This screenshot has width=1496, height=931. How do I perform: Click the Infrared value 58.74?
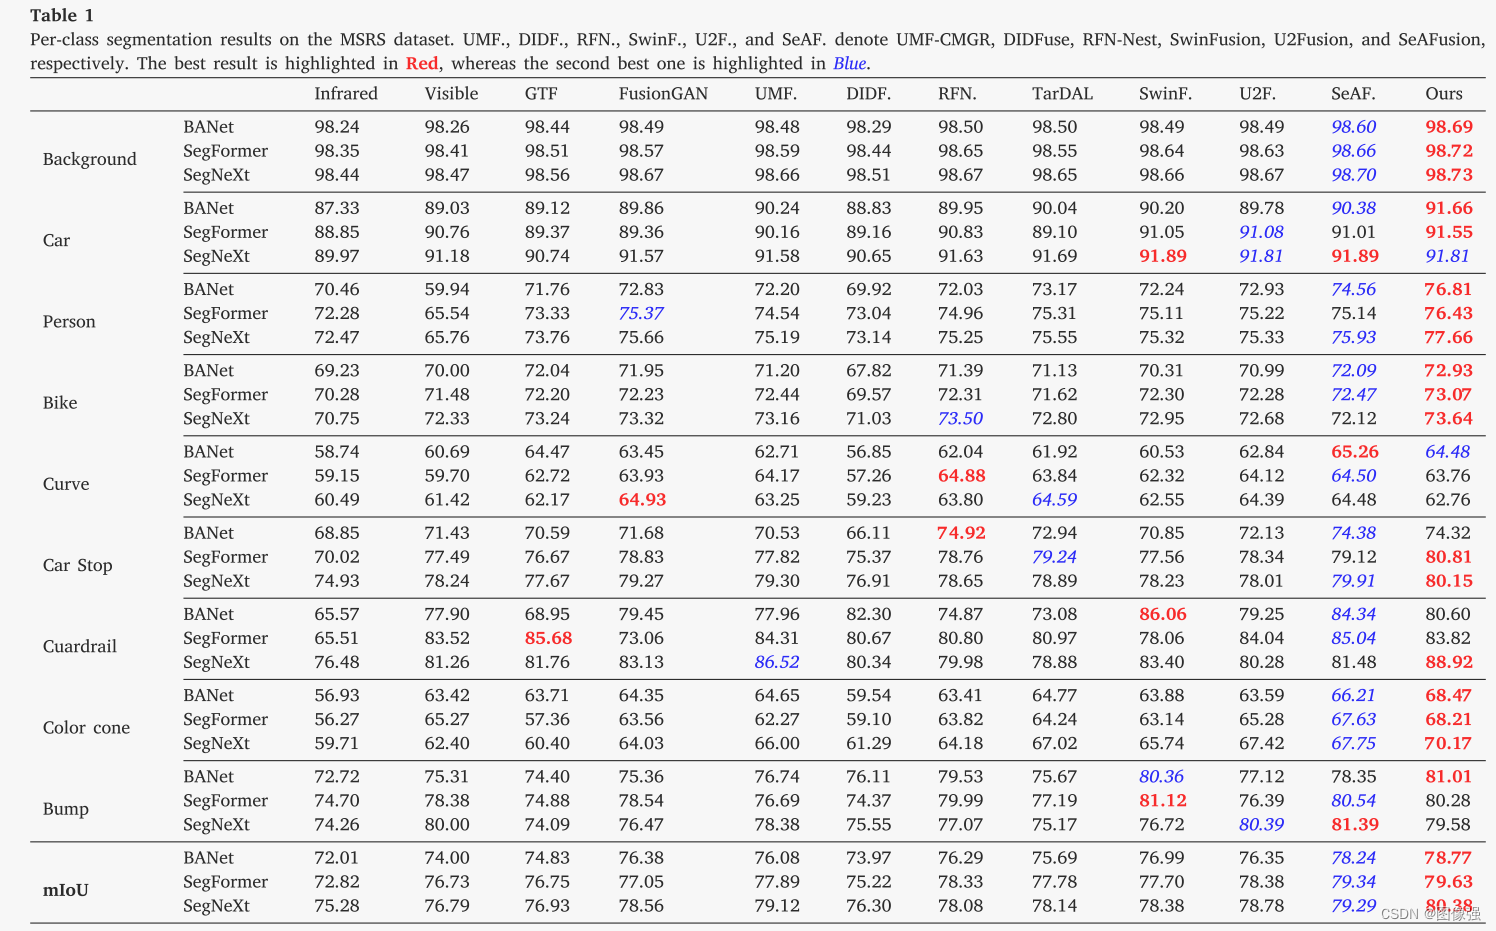click(337, 452)
